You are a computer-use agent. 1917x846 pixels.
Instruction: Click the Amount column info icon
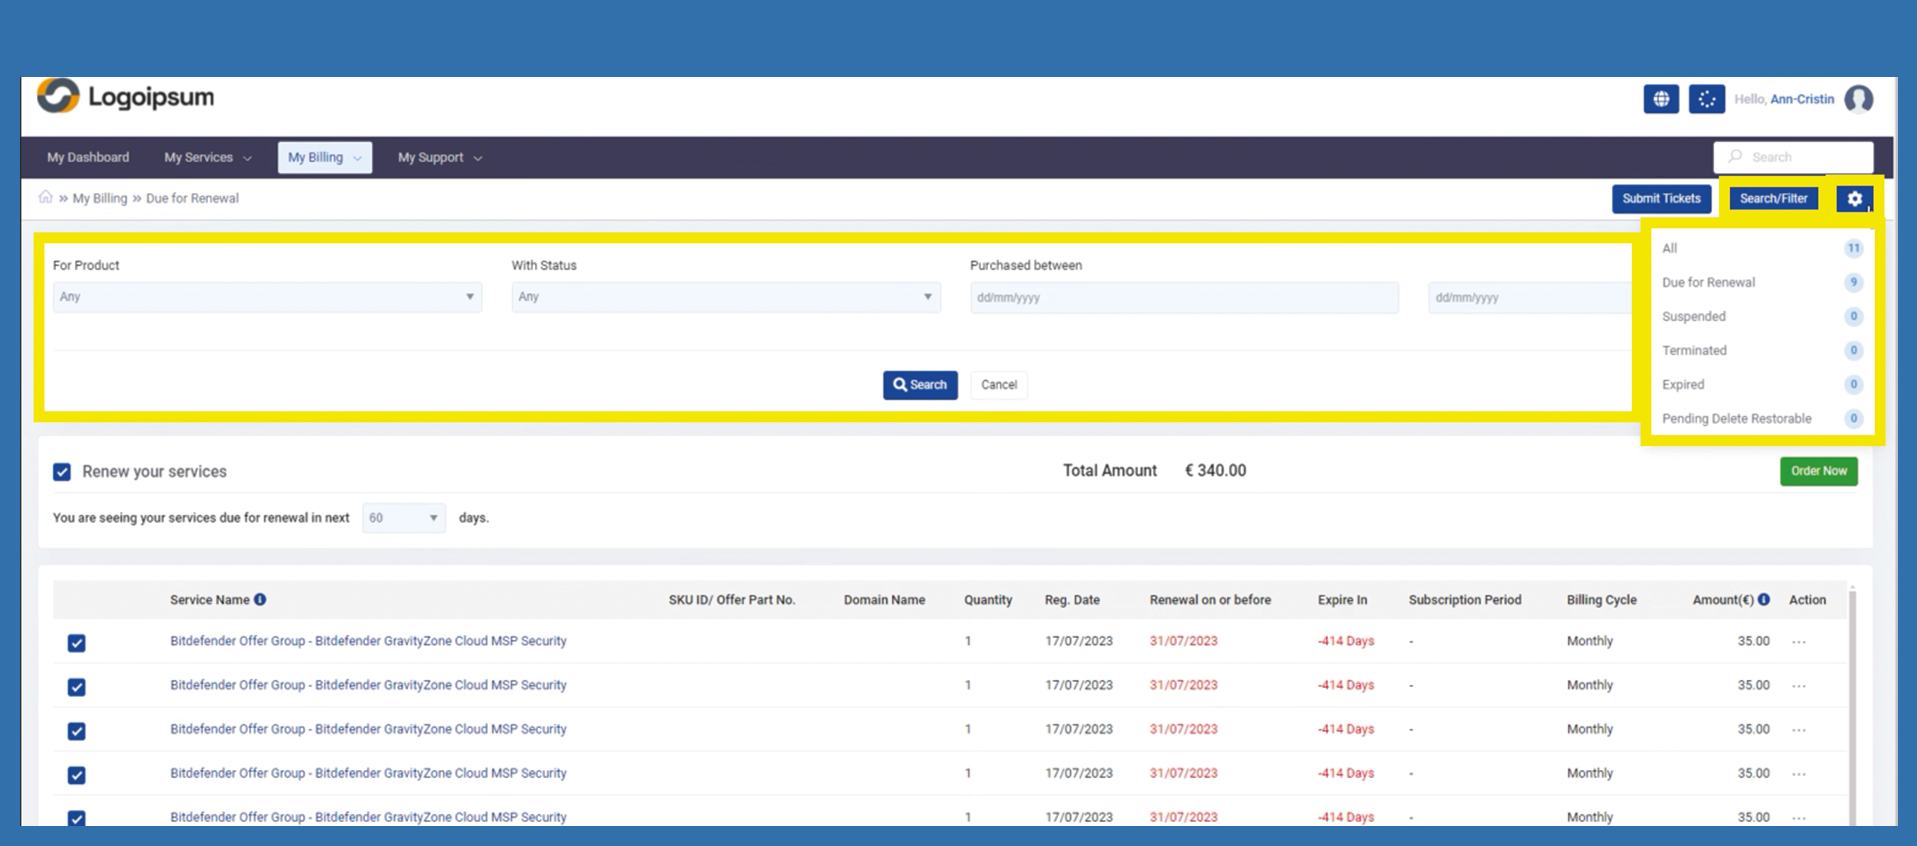(1764, 600)
